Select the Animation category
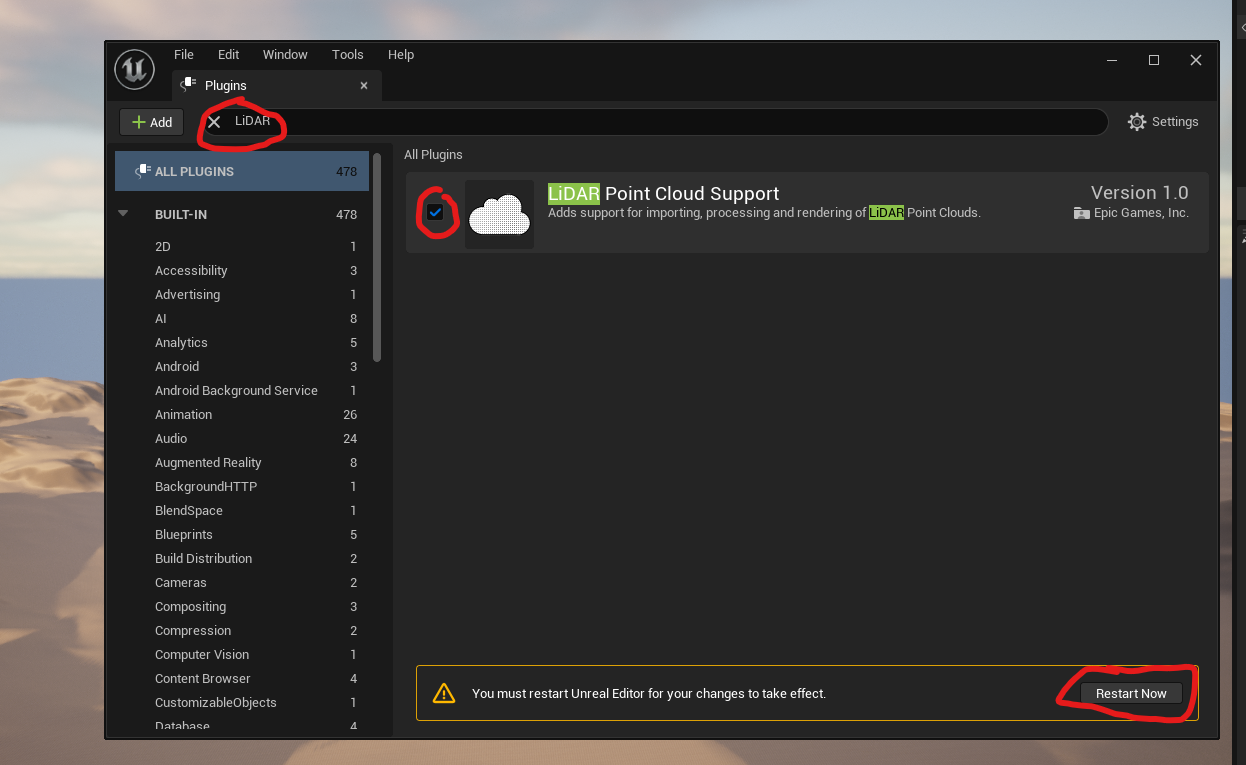 pyautogui.click(x=242, y=414)
